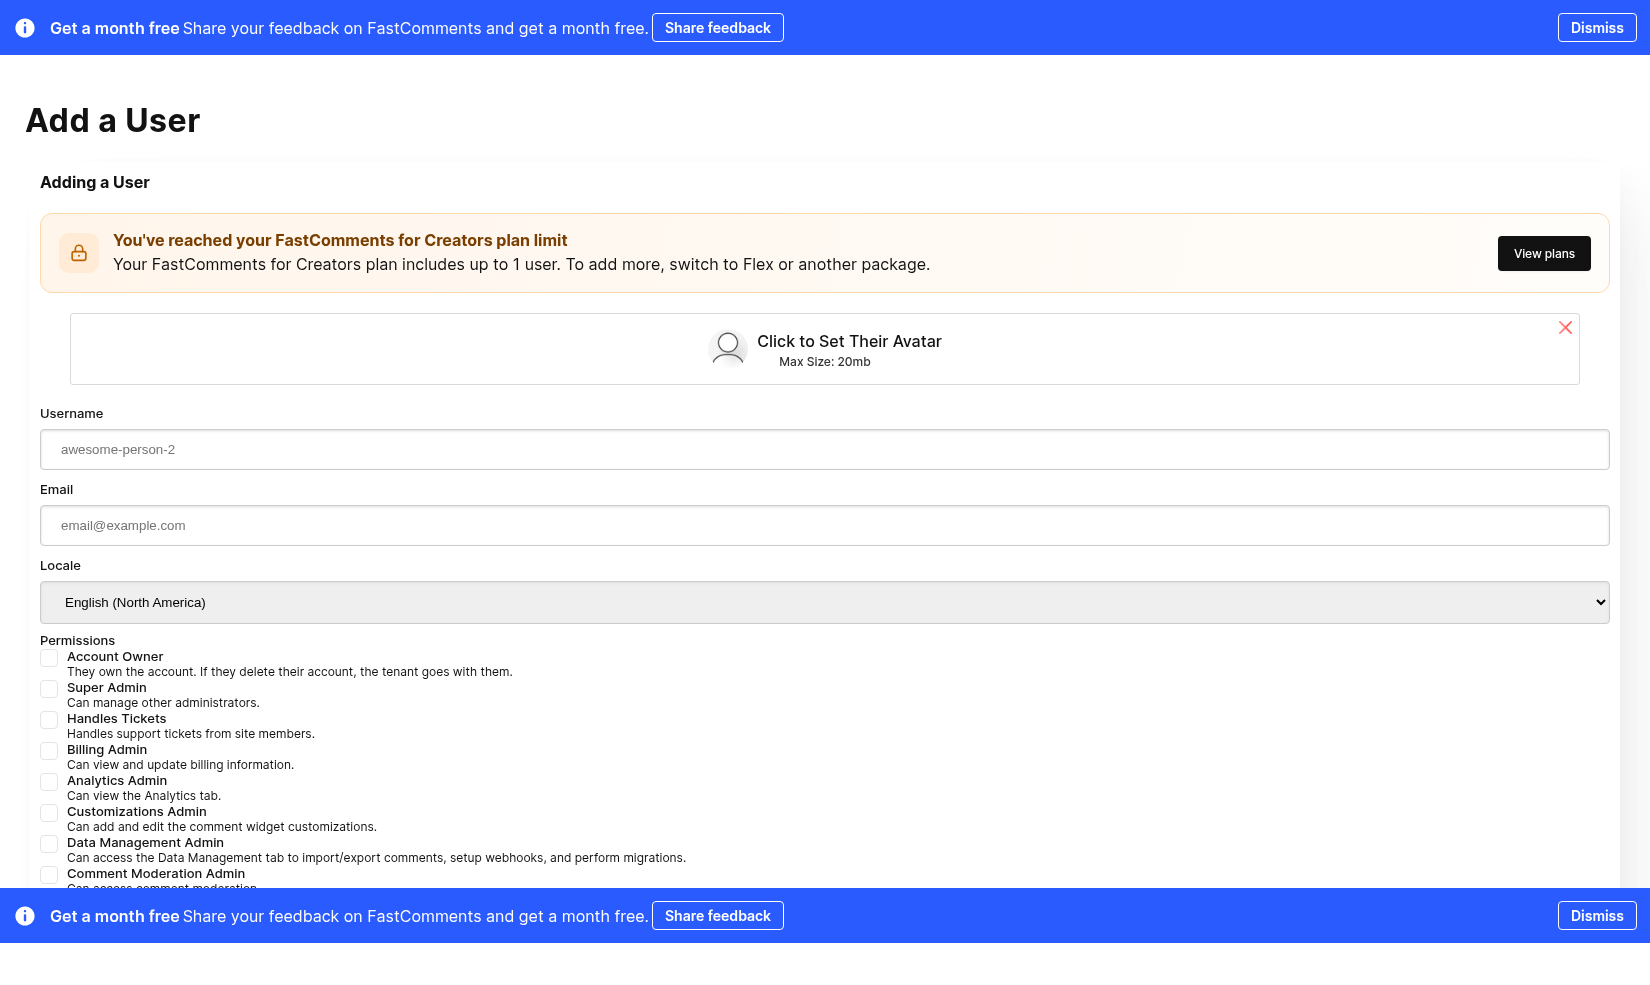Dismiss the bottom feedback banner

[1597, 916]
